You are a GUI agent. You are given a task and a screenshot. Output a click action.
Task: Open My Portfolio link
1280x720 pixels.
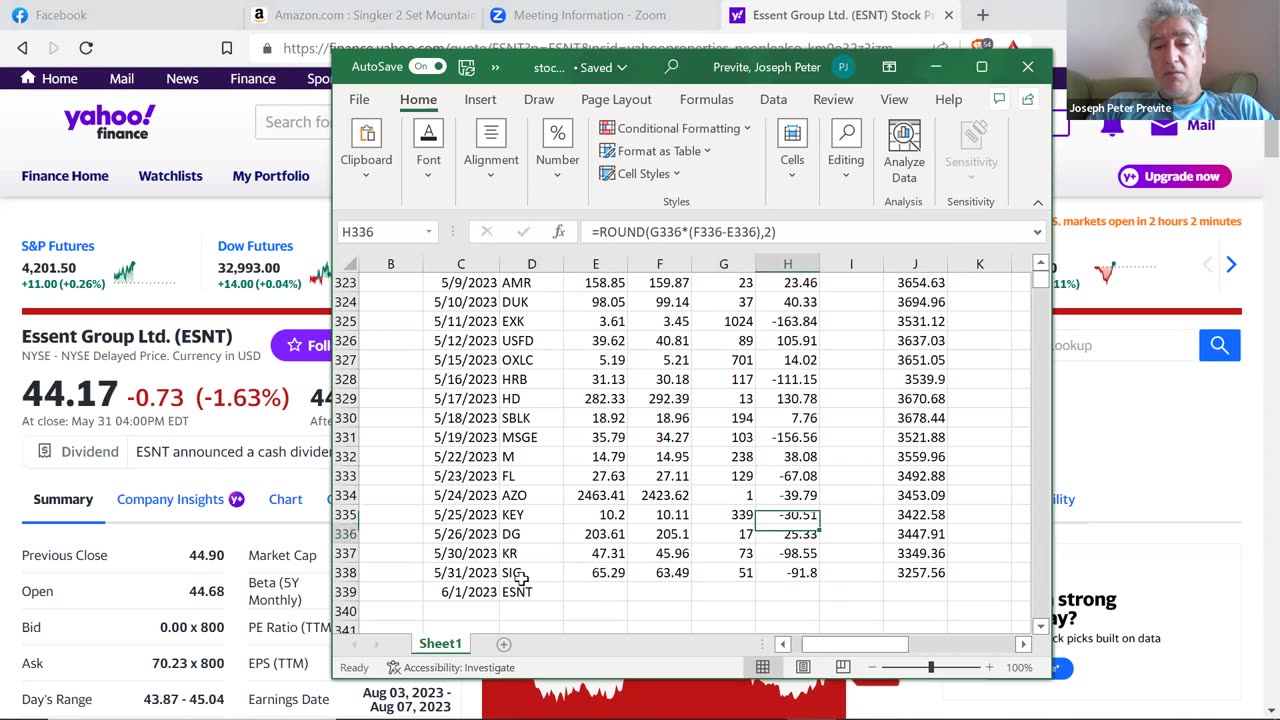pos(271,176)
